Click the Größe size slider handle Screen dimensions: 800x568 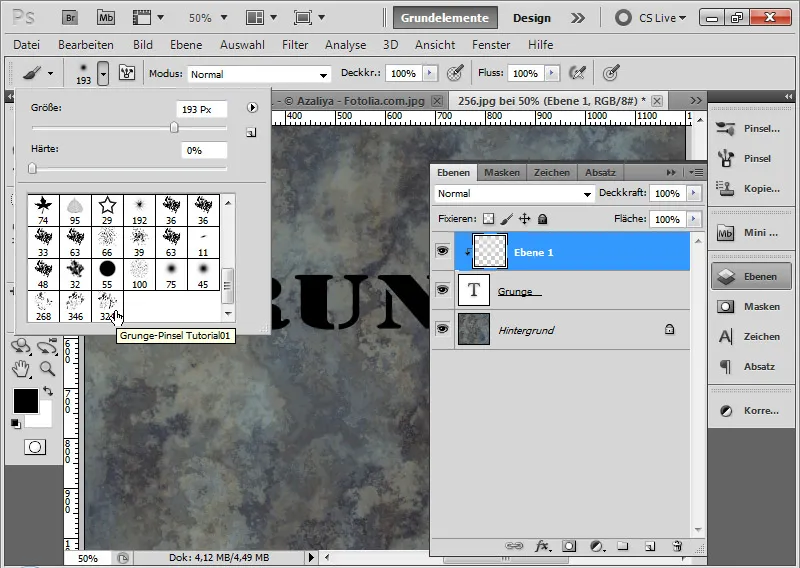[x=174, y=127]
